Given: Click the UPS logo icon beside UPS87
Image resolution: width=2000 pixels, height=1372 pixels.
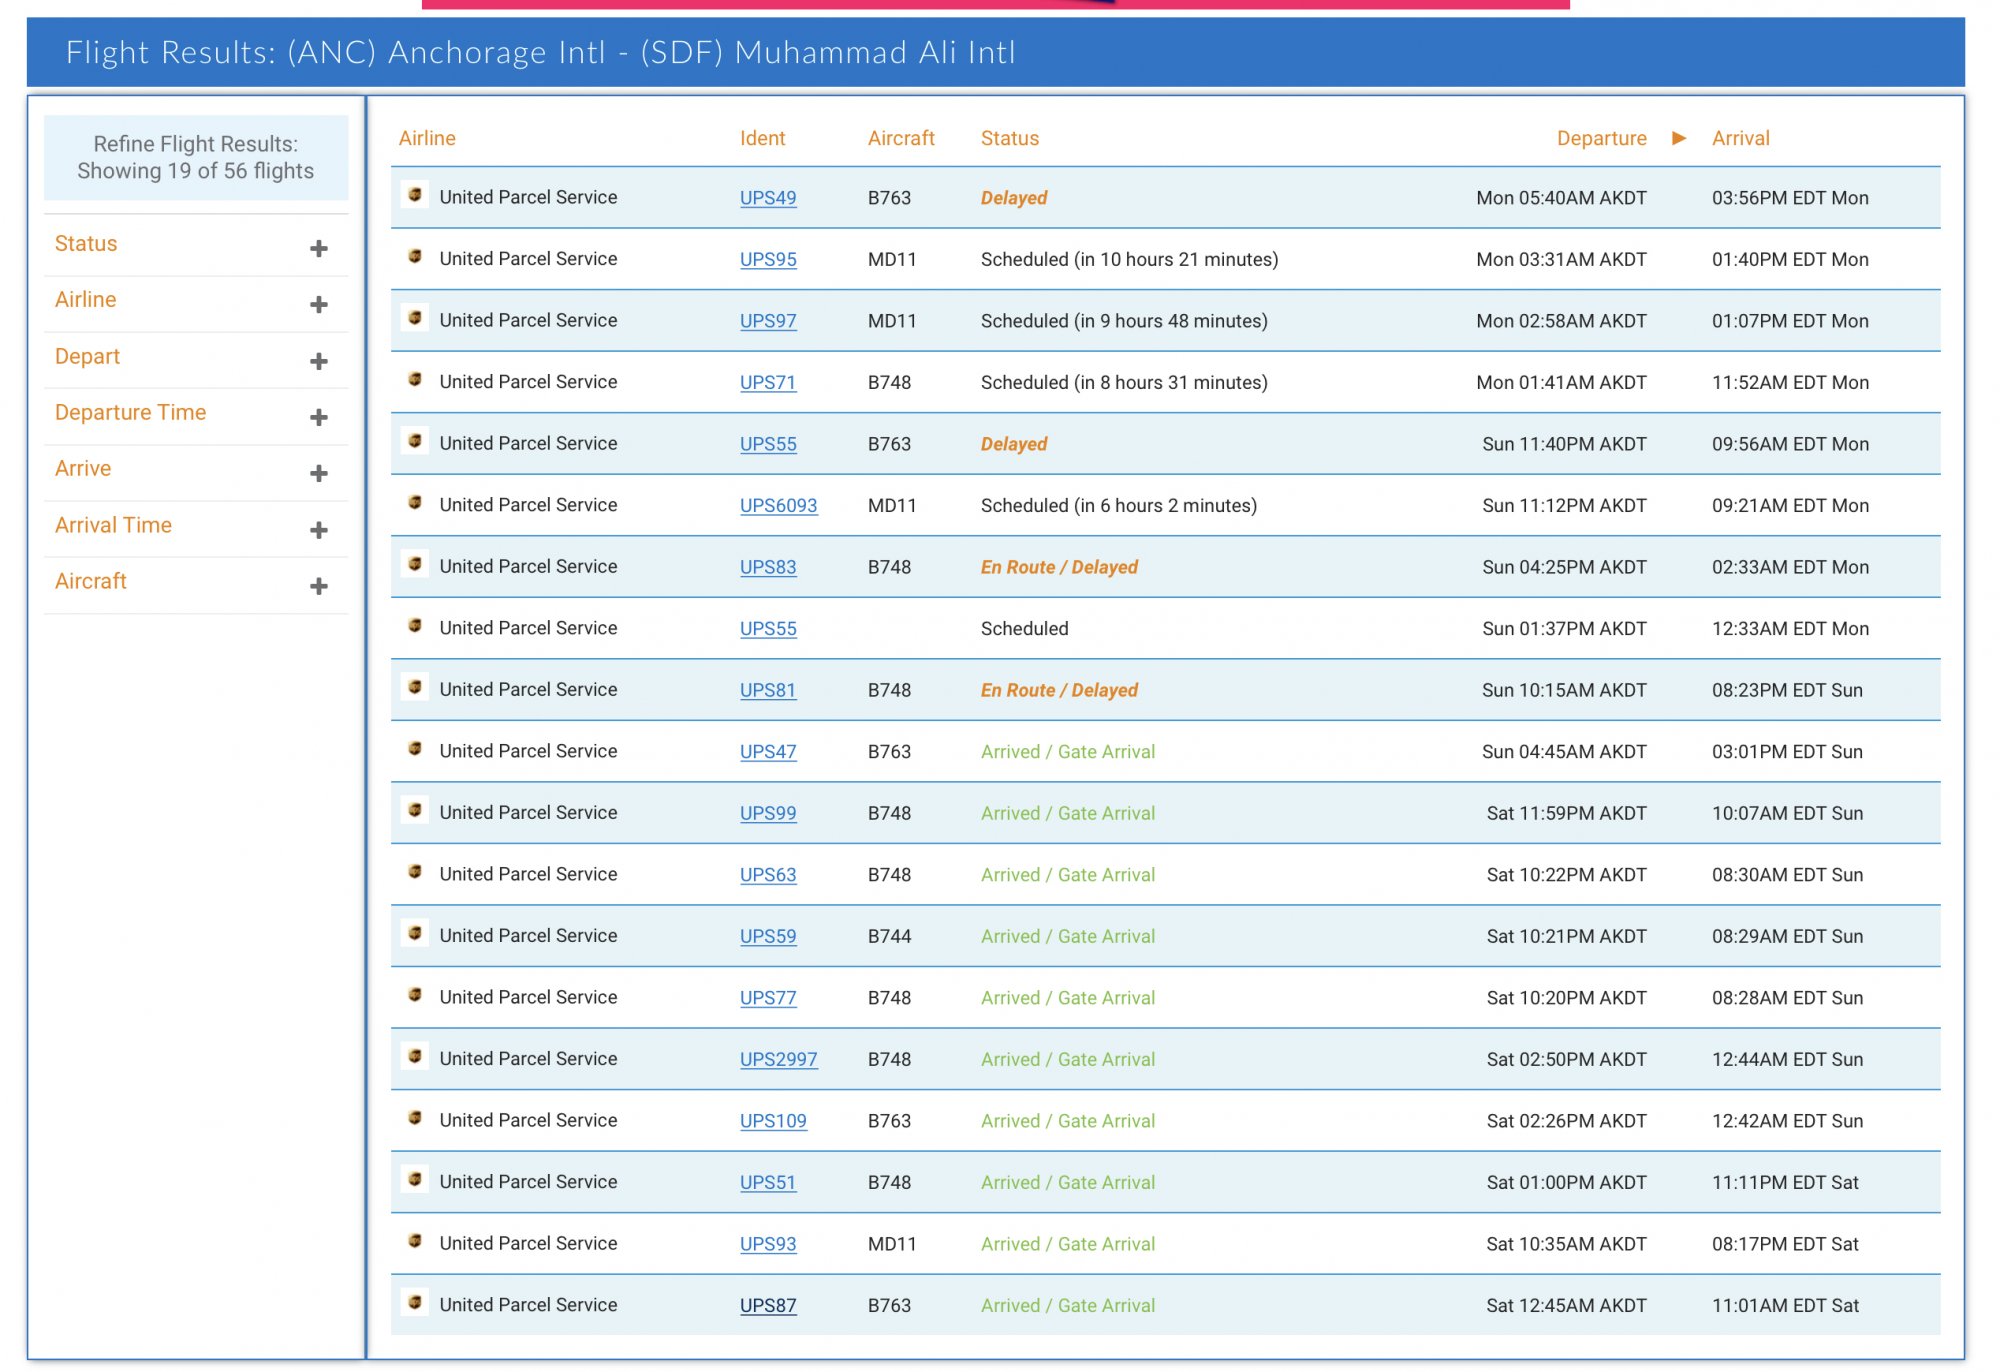Looking at the screenshot, I should tap(415, 1302).
